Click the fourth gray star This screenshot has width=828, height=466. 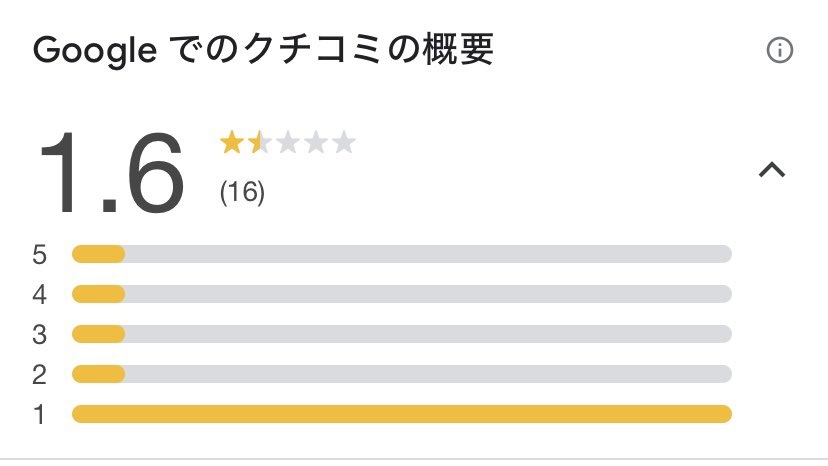pos(315,143)
